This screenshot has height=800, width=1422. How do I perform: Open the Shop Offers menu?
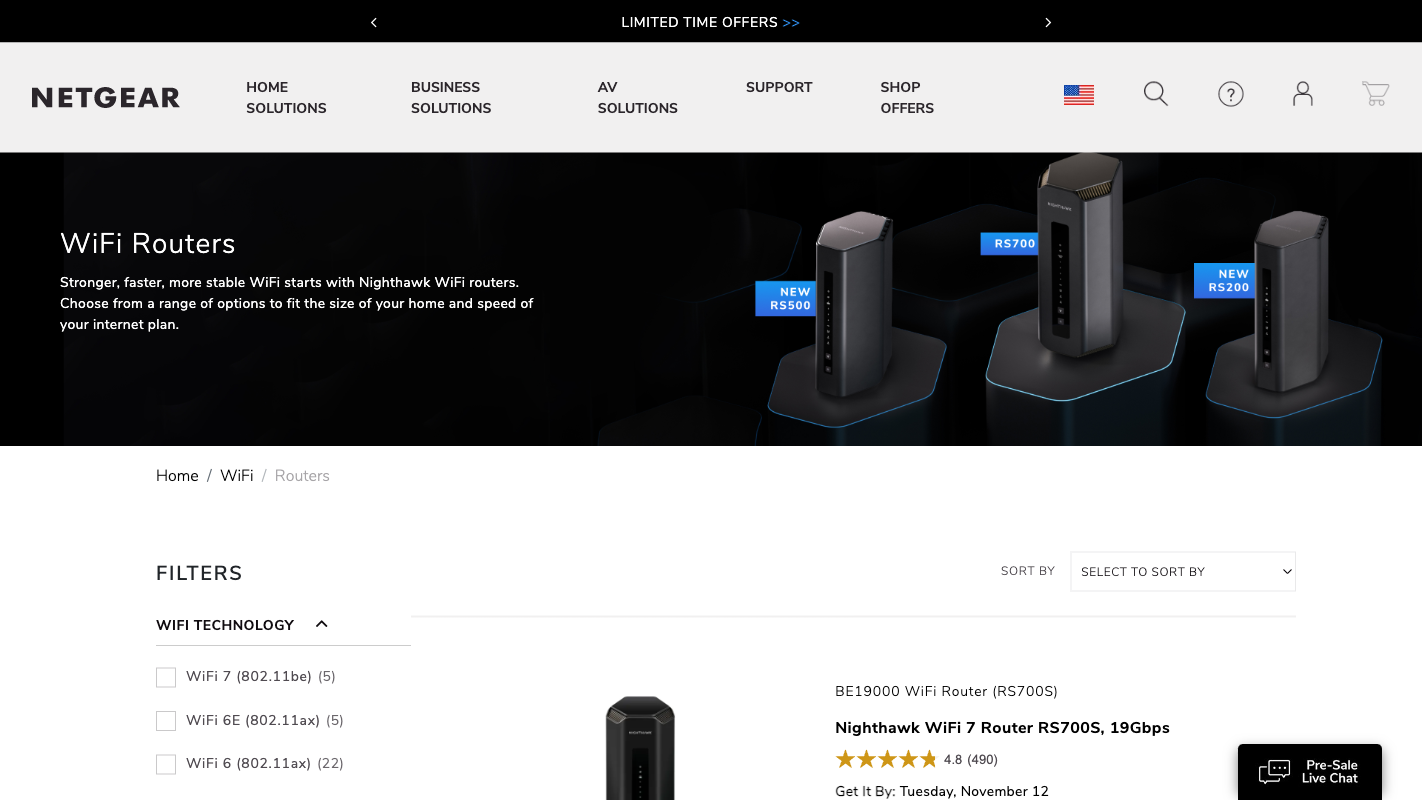pyautogui.click(x=907, y=97)
